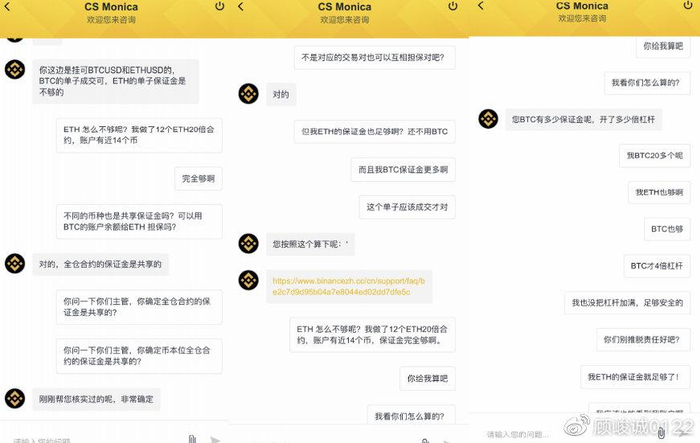This screenshot has width=700, height=443.
Task: Tap the back arrow in the left chat header
Action: (7, 6)
